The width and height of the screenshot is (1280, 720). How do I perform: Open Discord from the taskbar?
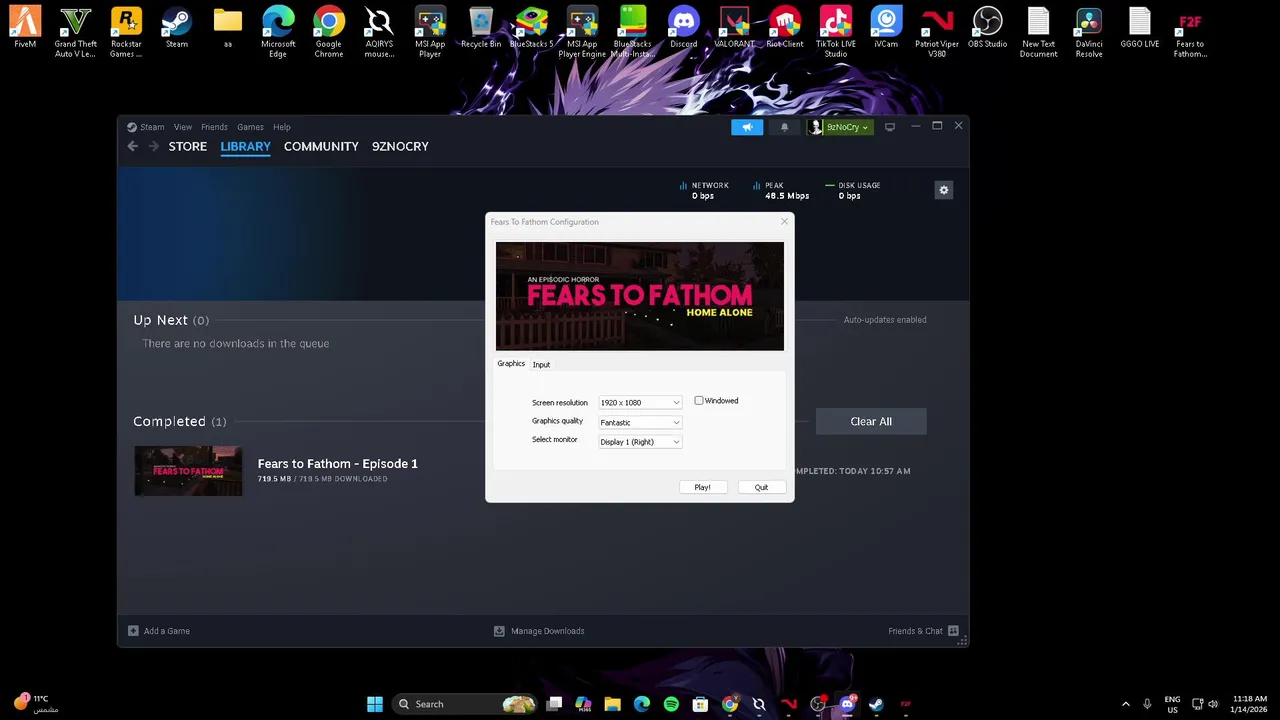click(x=848, y=704)
